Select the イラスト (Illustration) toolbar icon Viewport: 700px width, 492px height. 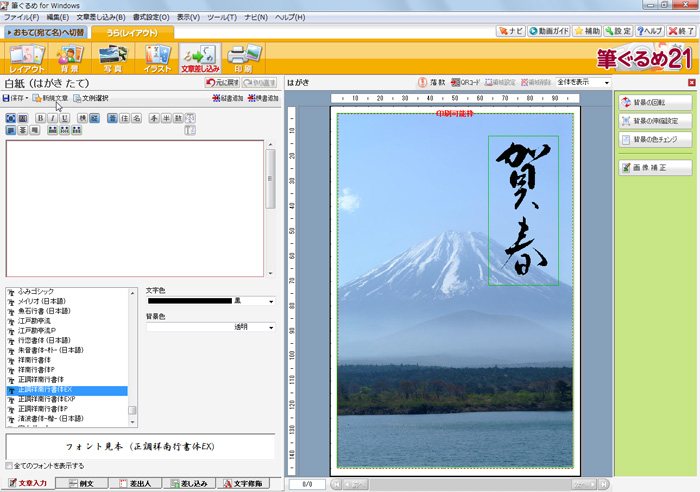click(155, 58)
